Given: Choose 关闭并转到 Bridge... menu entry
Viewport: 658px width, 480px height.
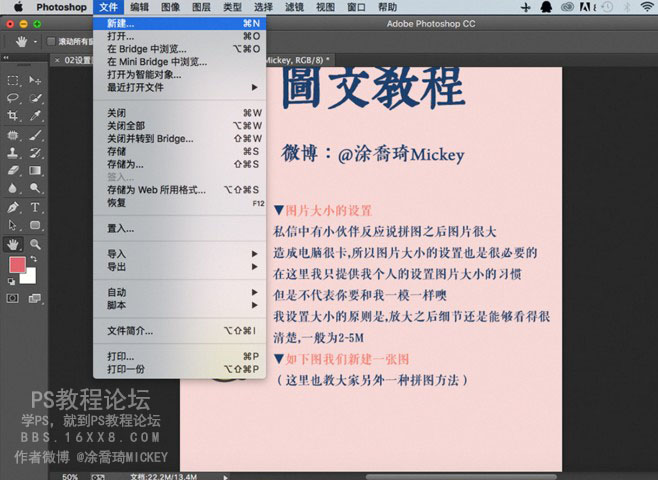Looking at the screenshot, I should click(180, 138).
